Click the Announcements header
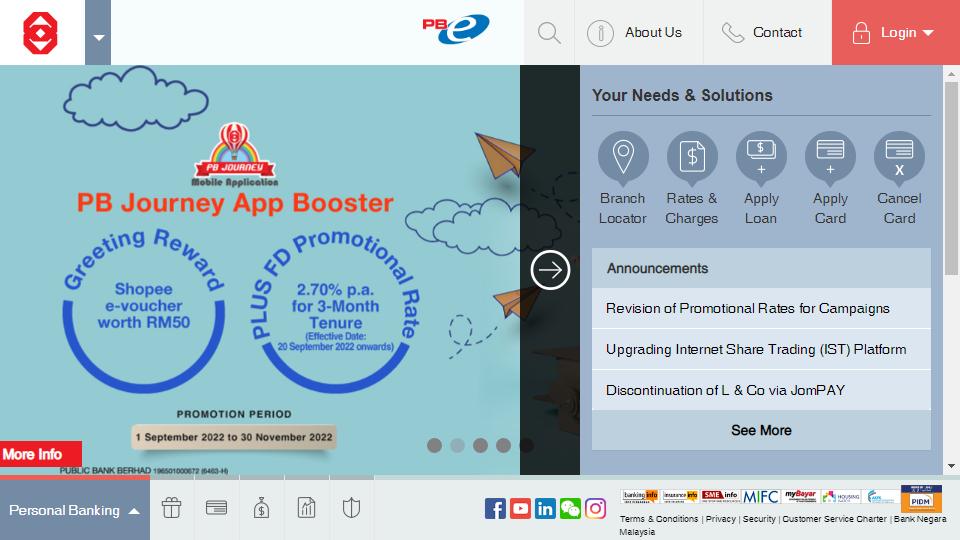Screen dimensions: 960x540 click(761, 268)
